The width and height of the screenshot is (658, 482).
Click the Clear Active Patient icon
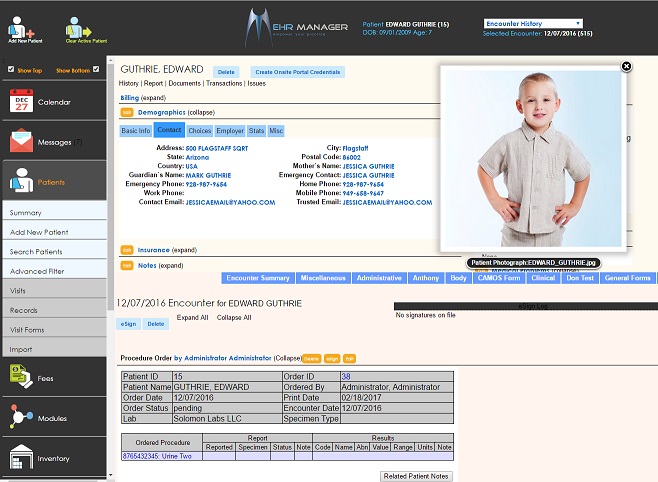point(84,26)
